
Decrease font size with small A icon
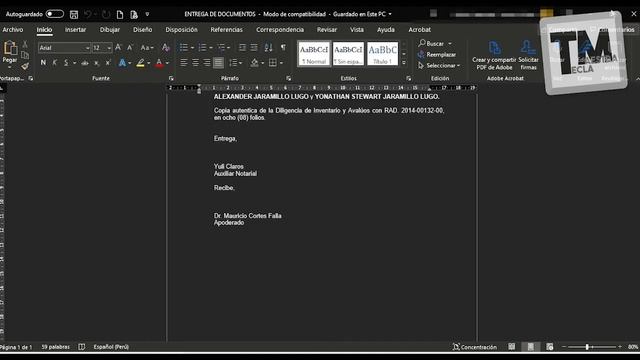[130, 48]
